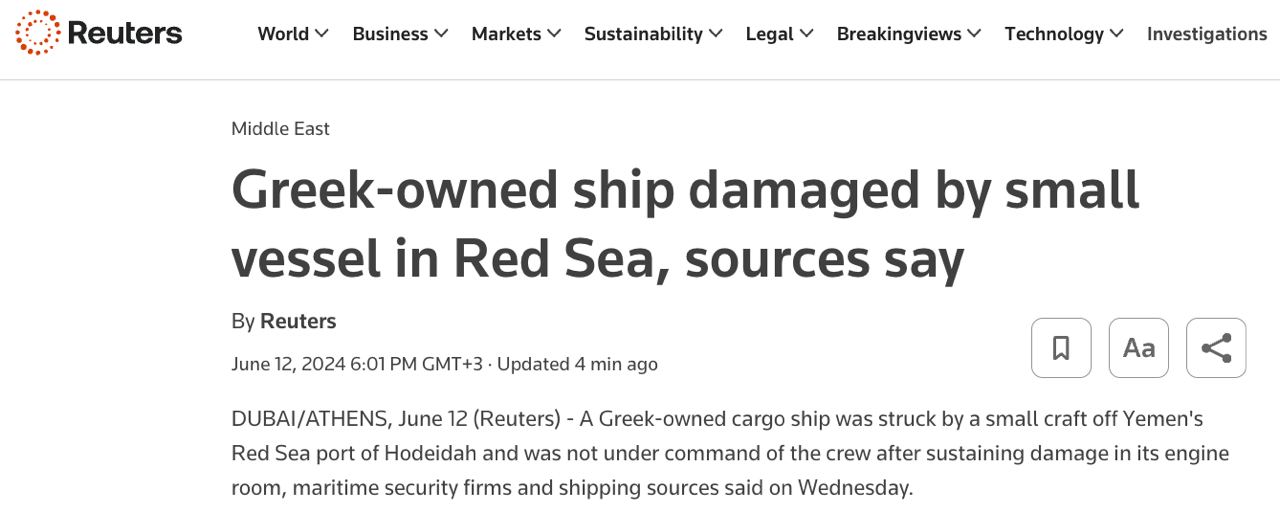Go to the Investigations section
This screenshot has height=513, width=1280.
click(x=1207, y=34)
